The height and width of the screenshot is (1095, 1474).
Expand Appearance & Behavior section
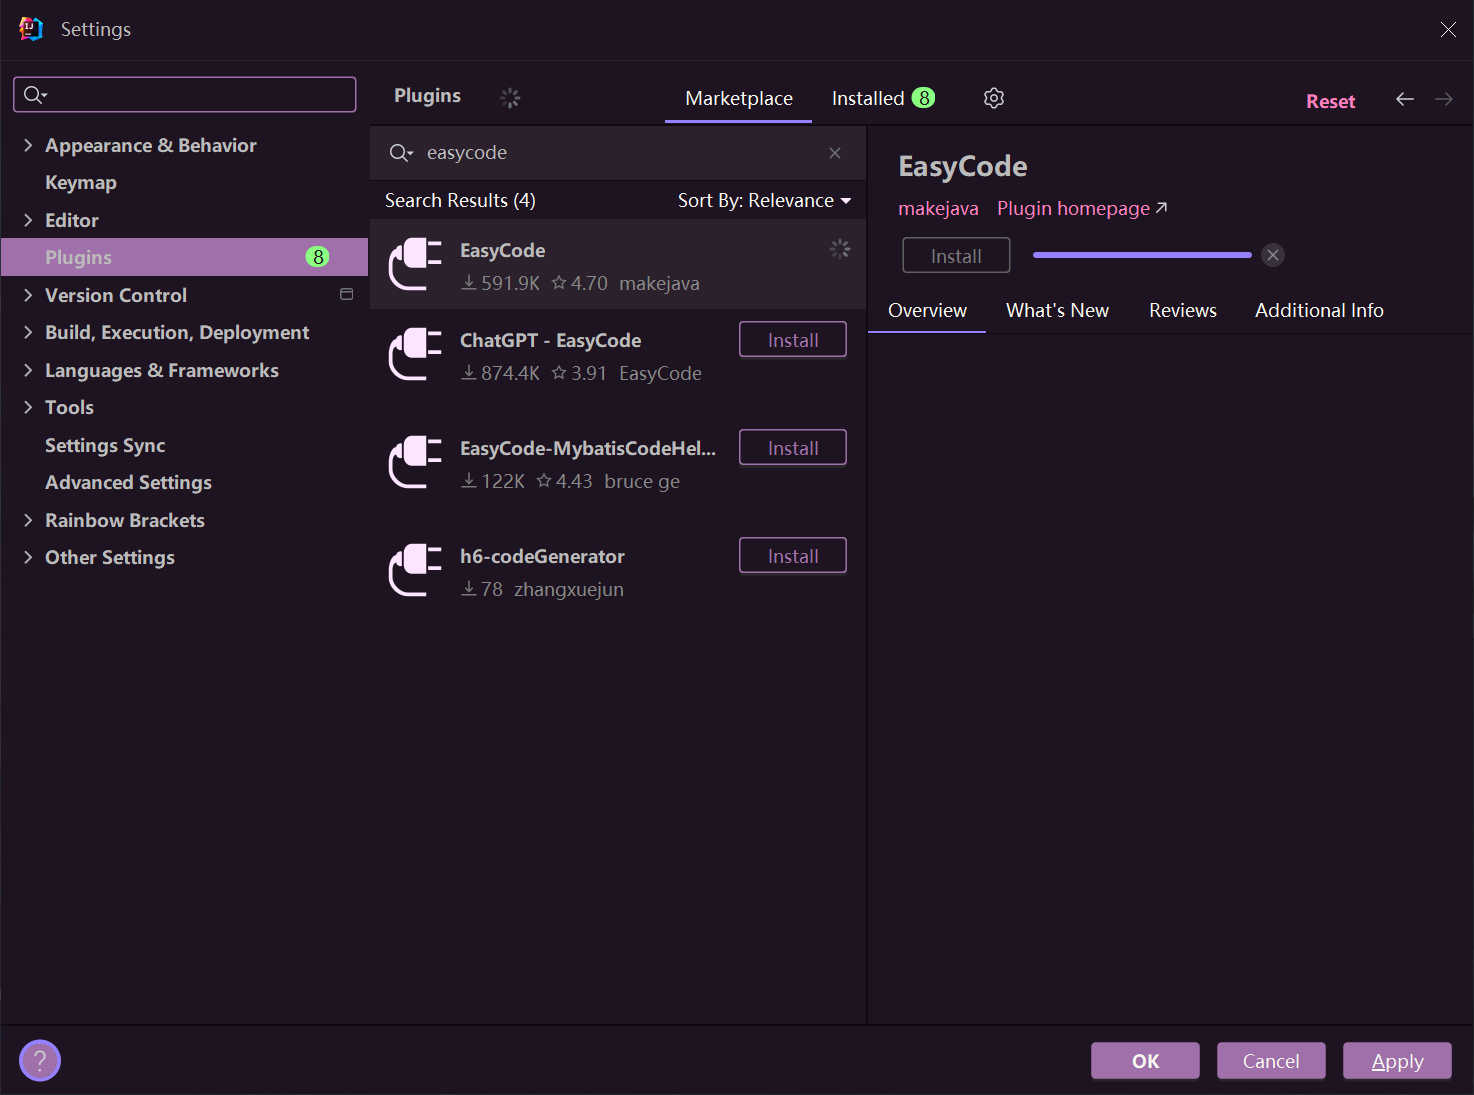(x=28, y=145)
